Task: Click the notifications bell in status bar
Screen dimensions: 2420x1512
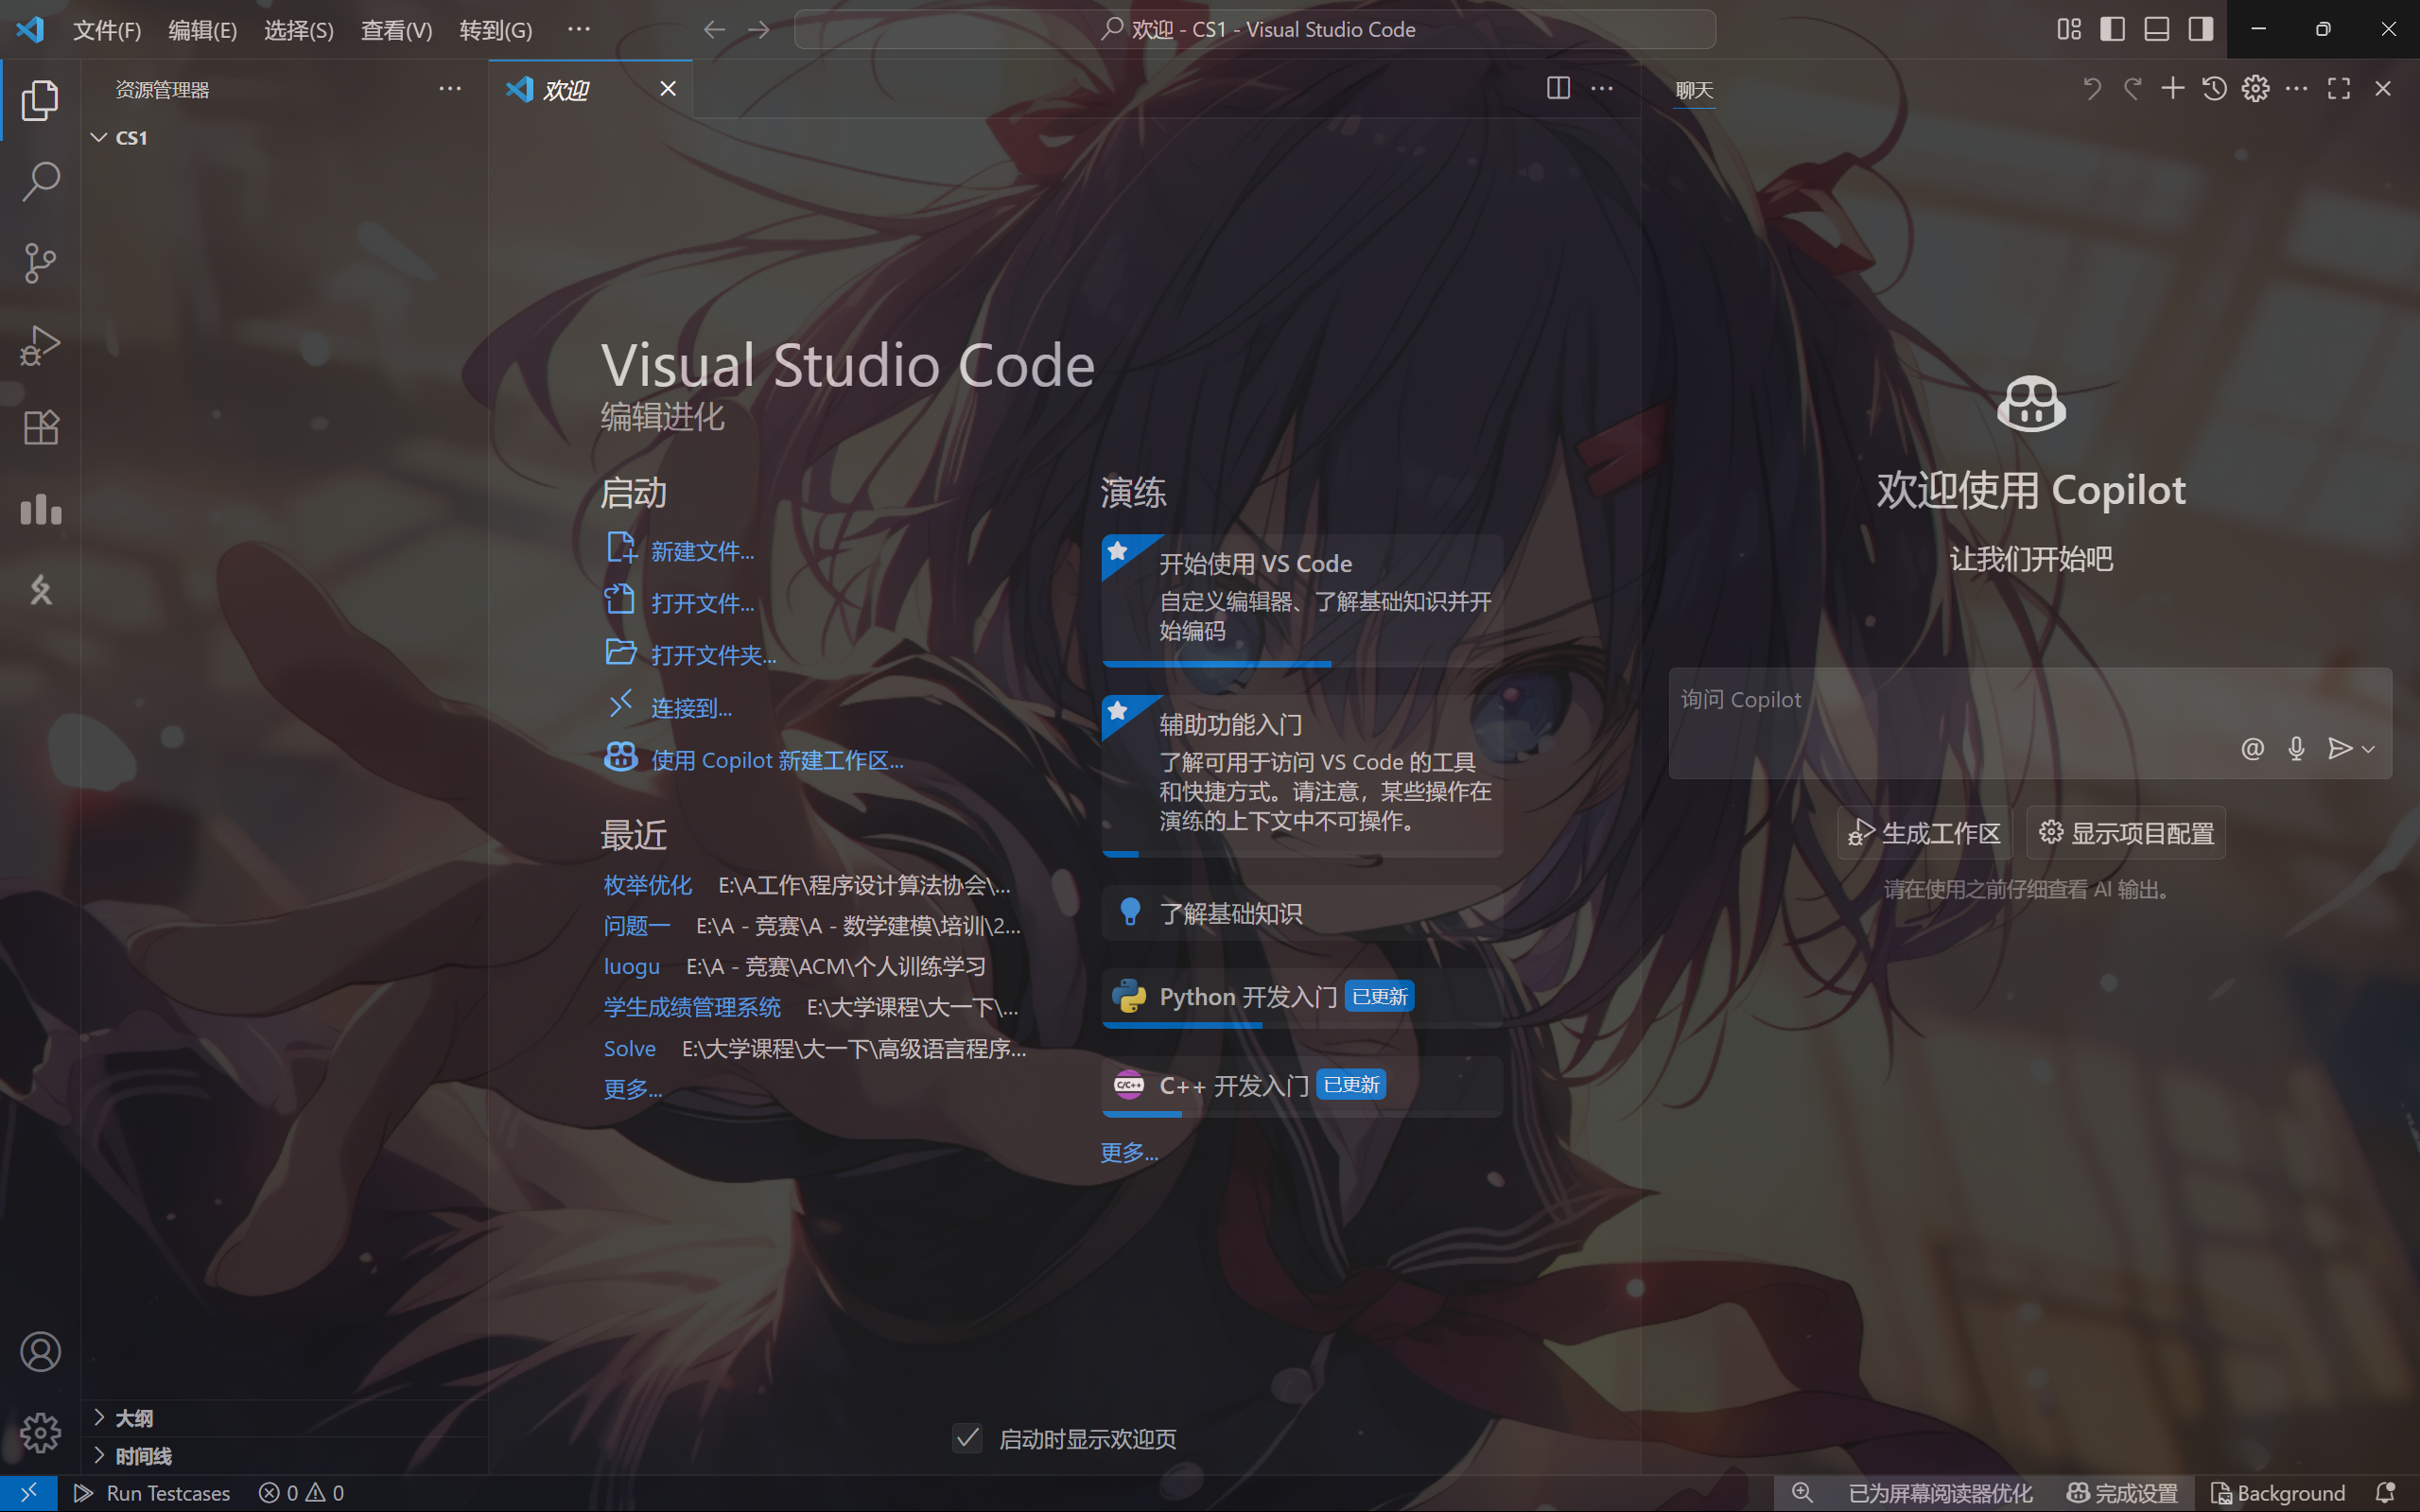Action: 2385,1492
